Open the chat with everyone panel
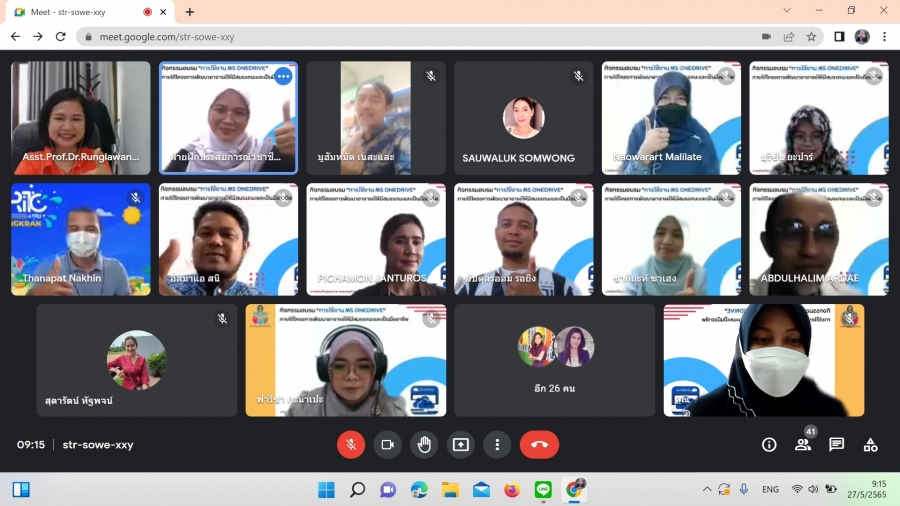The image size is (900, 506). point(837,445)
